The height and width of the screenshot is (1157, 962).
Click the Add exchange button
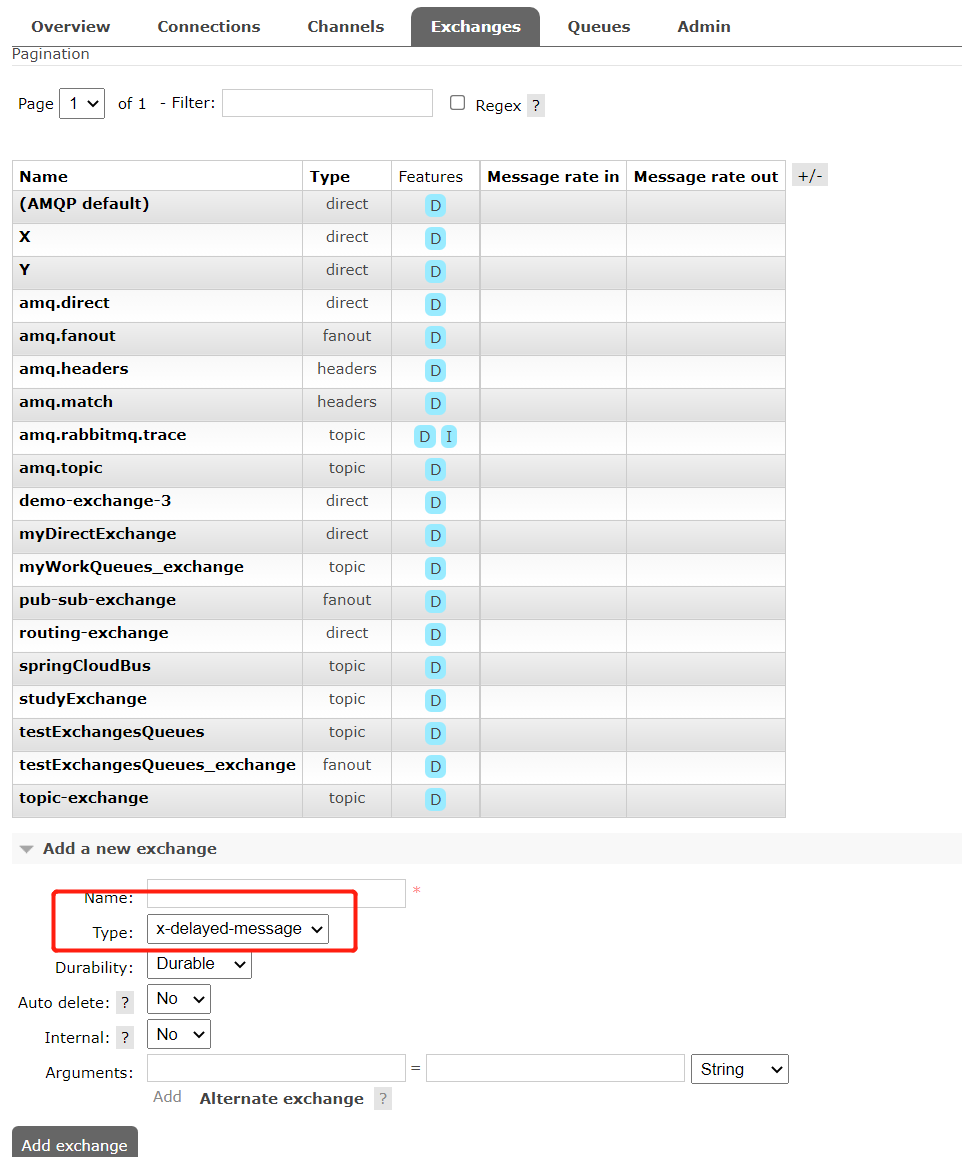(x=75, y=1143)
